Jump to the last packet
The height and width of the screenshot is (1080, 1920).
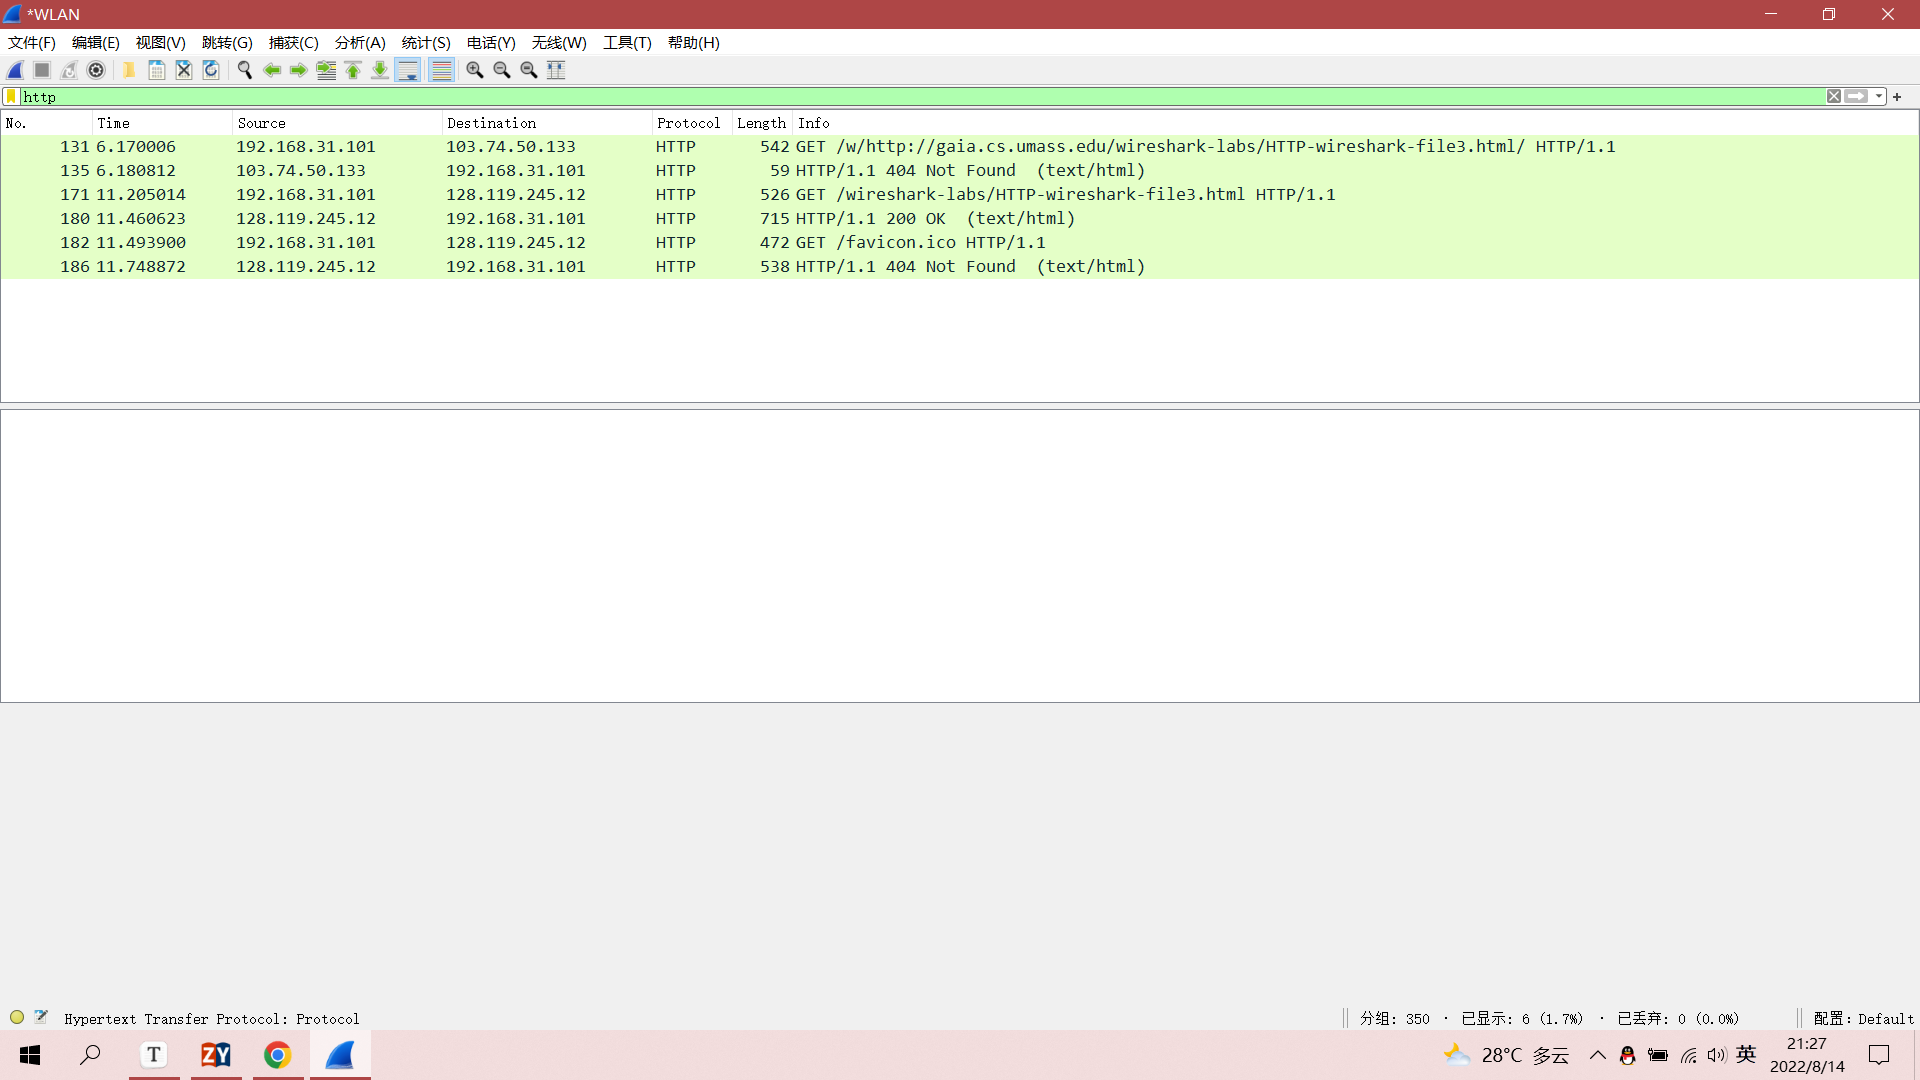(x=380, y=70)
